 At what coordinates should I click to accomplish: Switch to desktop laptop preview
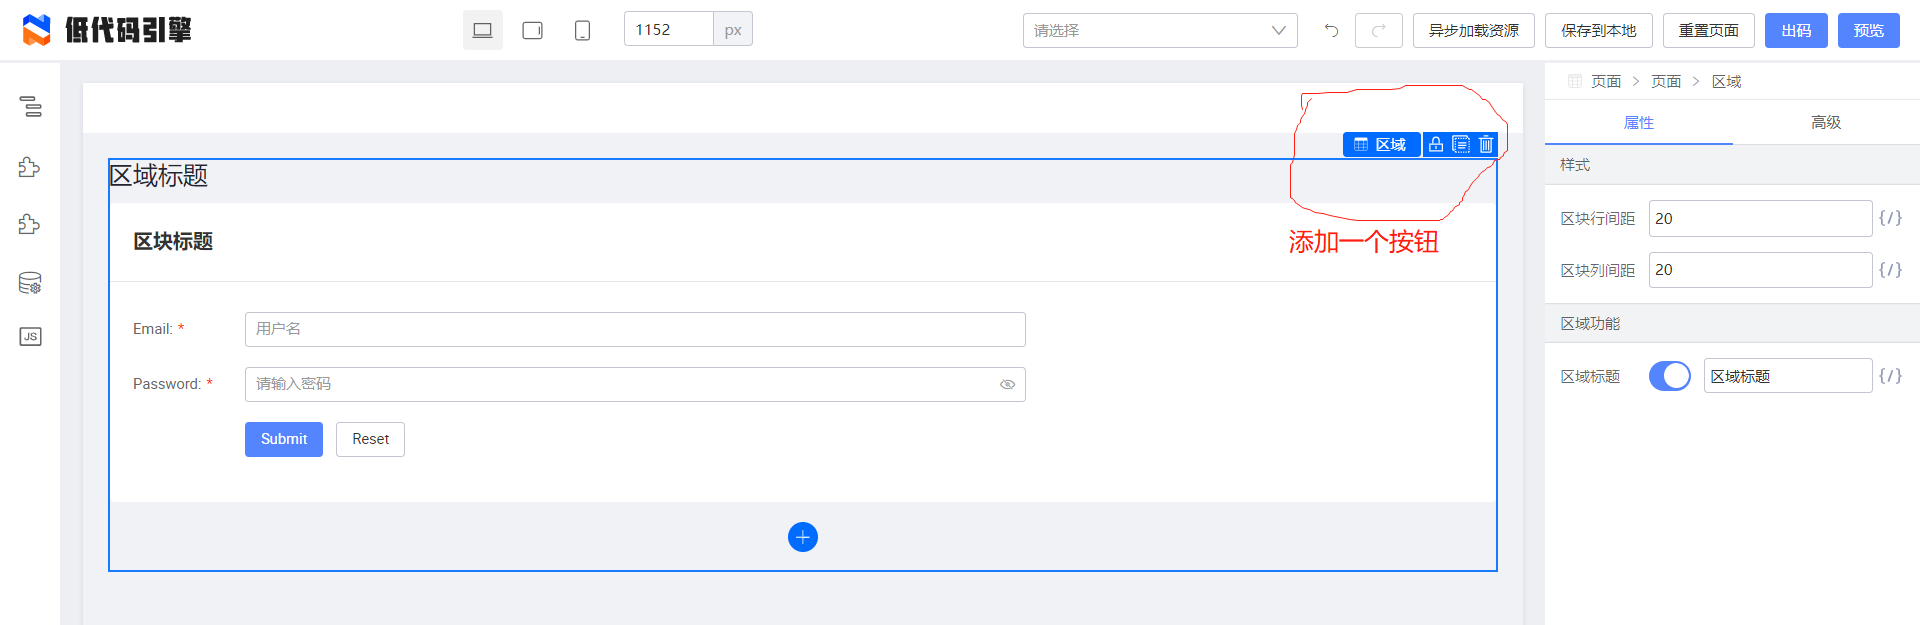482,30
